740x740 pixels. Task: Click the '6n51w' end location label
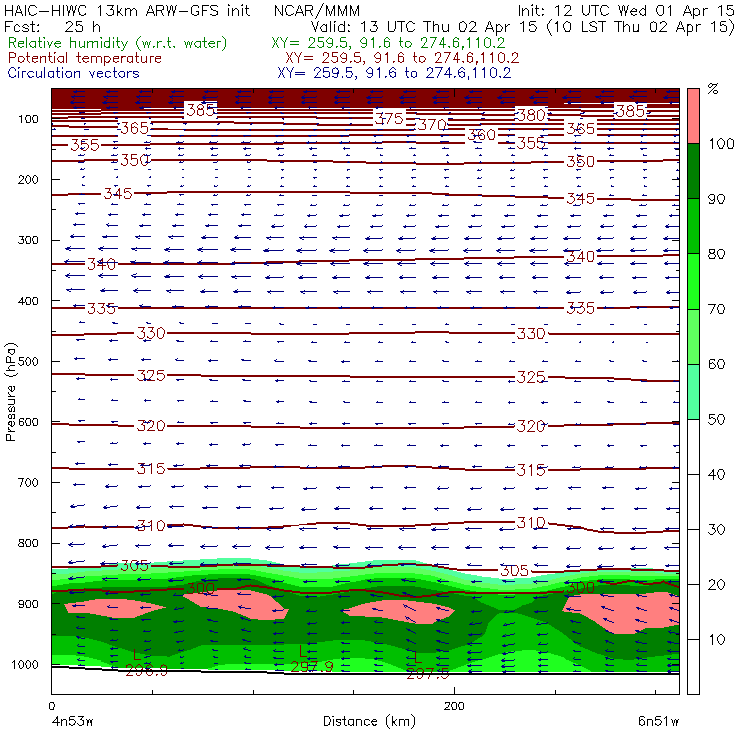click(658, 721)
